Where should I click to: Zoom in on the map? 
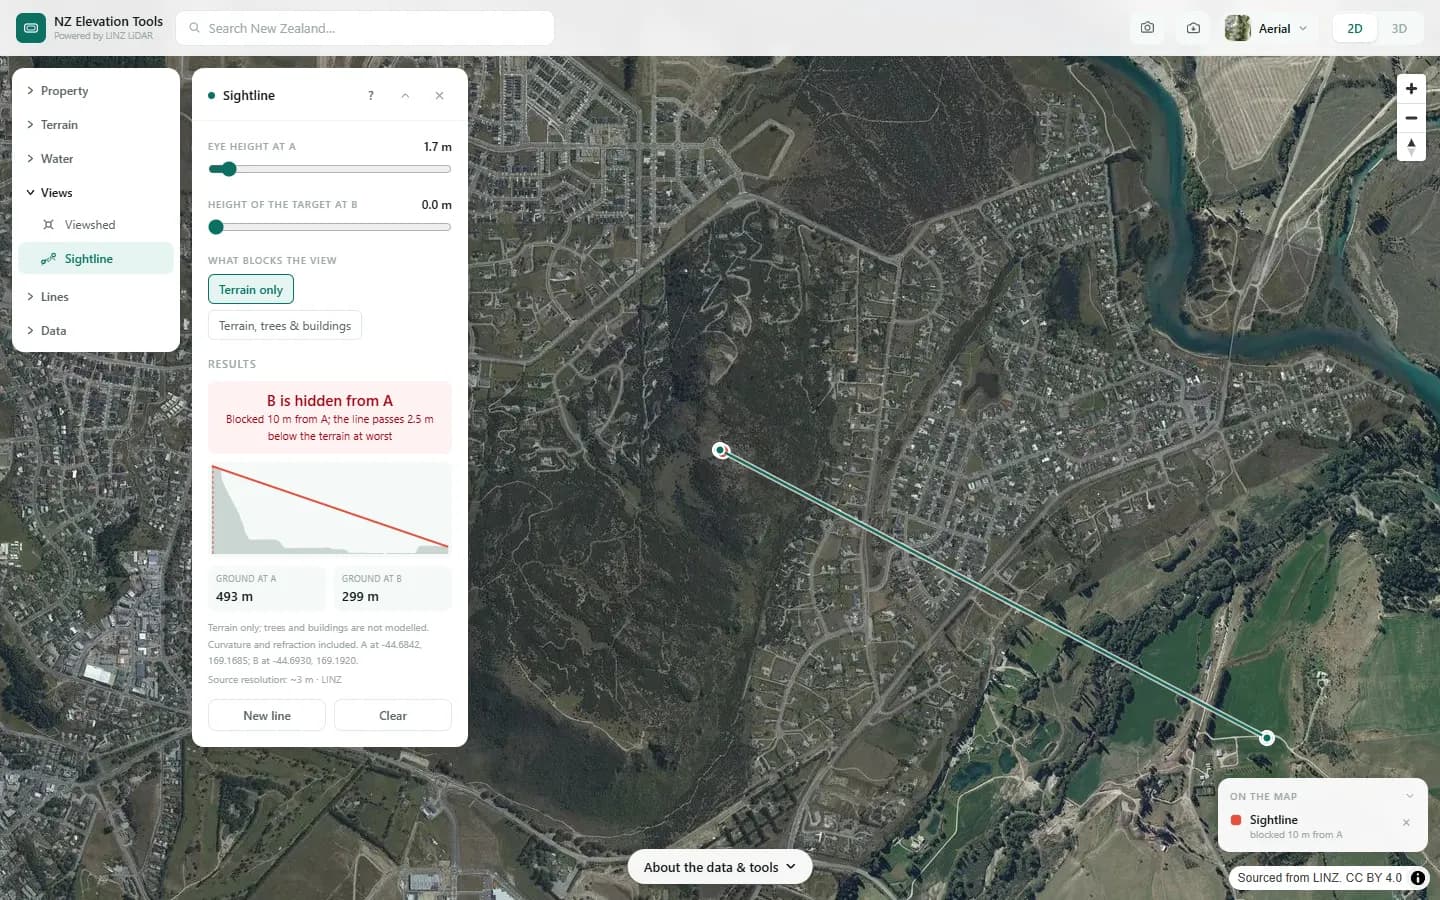(1411, 89)
